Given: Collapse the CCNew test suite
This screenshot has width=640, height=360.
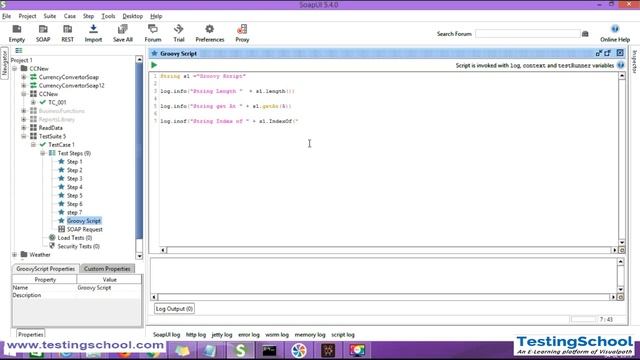Looking at the screenshot, I should point(24,94).
